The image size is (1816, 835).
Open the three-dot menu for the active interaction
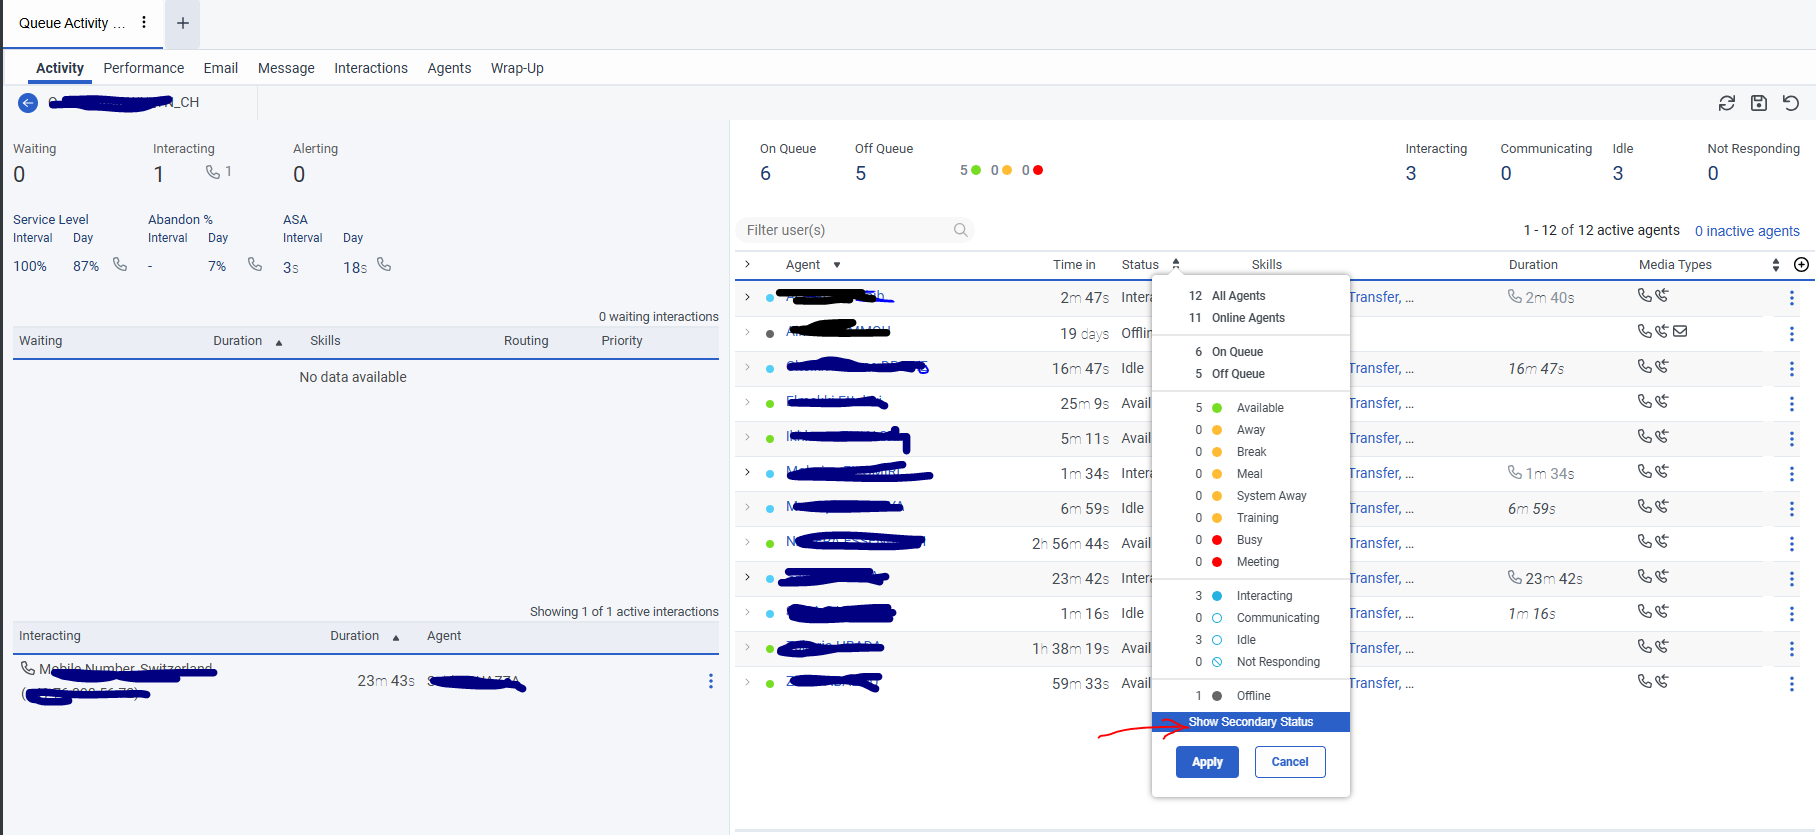[711, 681]
